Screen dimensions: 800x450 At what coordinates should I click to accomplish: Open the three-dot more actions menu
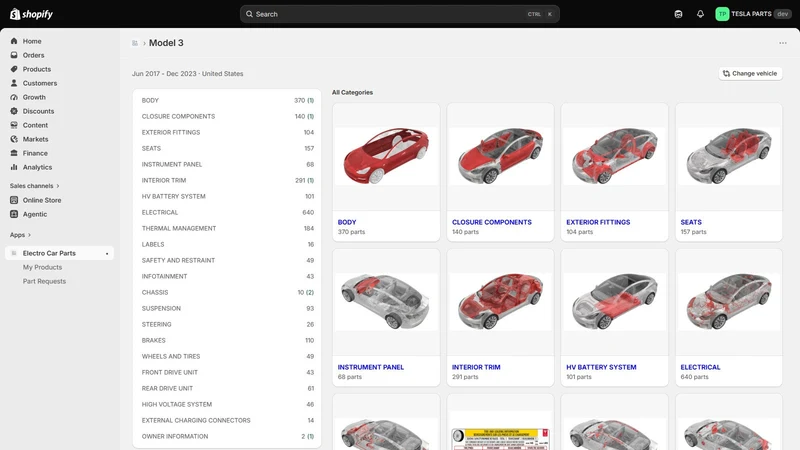pos(783,43)
